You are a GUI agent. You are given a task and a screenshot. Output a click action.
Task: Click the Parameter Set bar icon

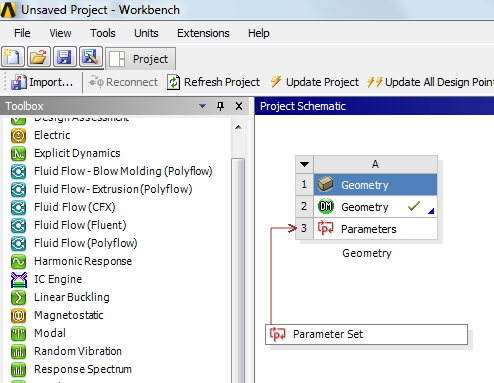pos(277,334)
